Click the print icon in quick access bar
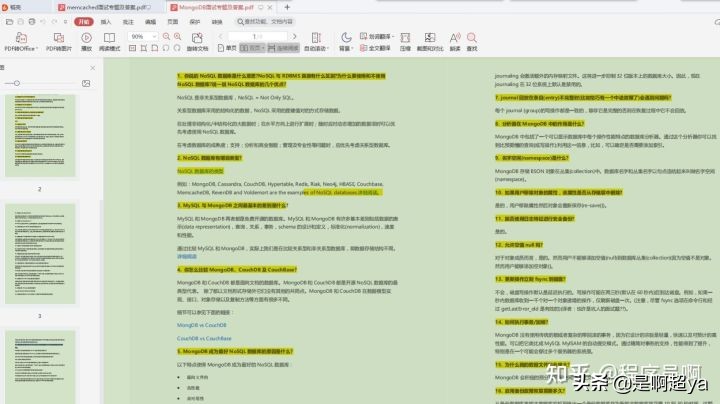The width and height of the screenshot is (720, 404). (32, 22)
